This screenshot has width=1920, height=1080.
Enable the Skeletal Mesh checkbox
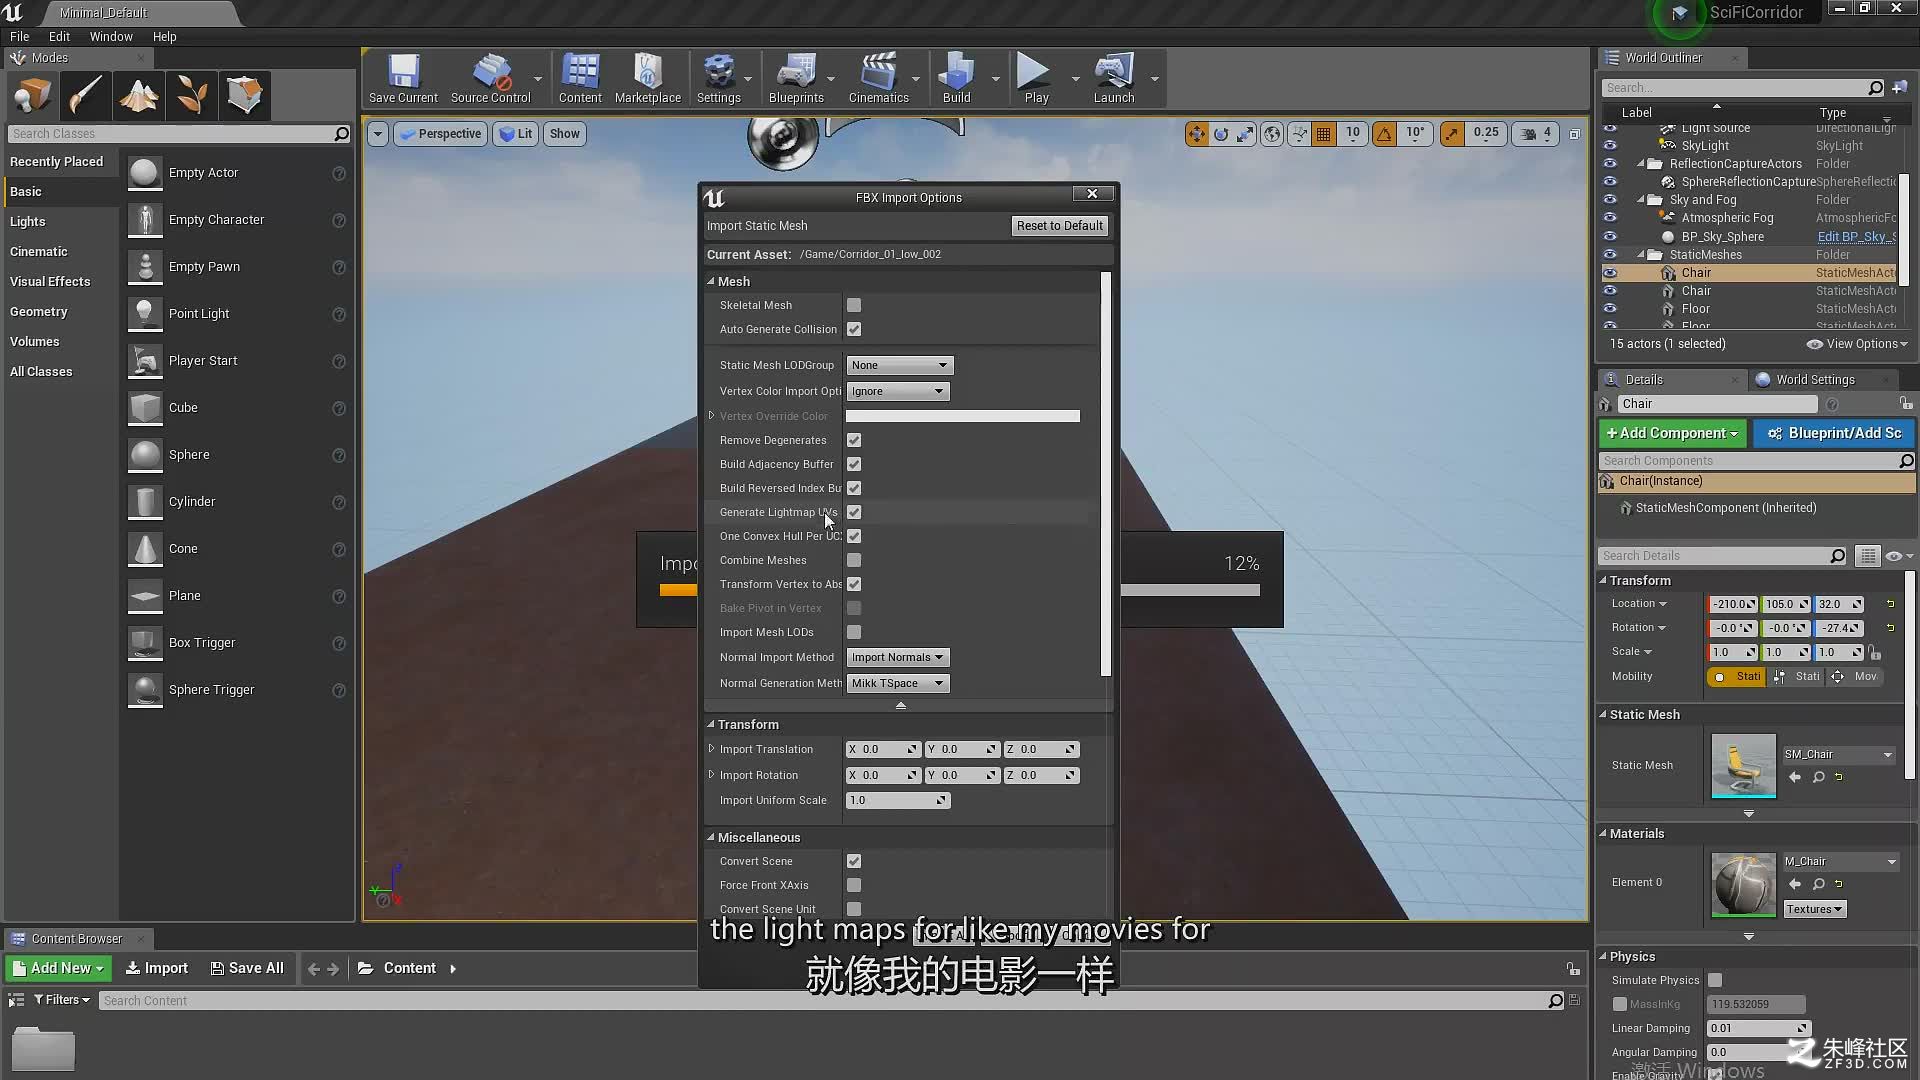pyautogui.click(x=853, y=305)
